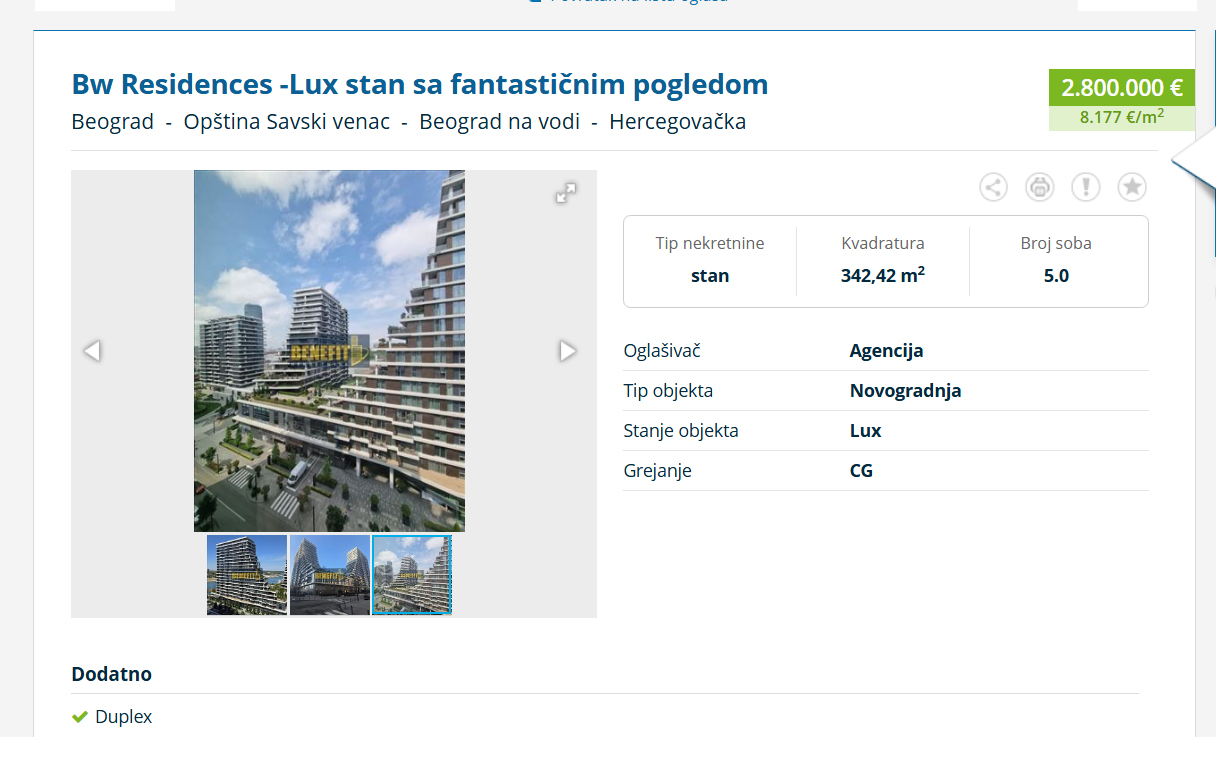Select first gallery thumbnail
This screenshot has width=1216, height=778.
tap(247, 575)
